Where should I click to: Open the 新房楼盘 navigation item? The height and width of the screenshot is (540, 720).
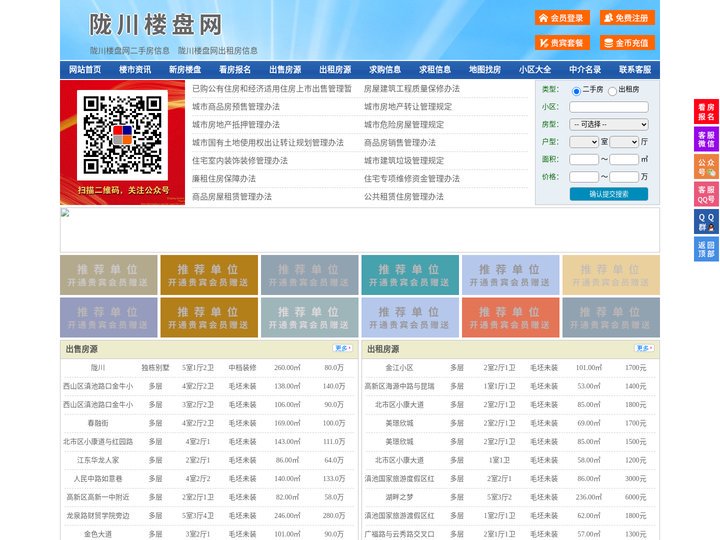click(x=185, y=70)
